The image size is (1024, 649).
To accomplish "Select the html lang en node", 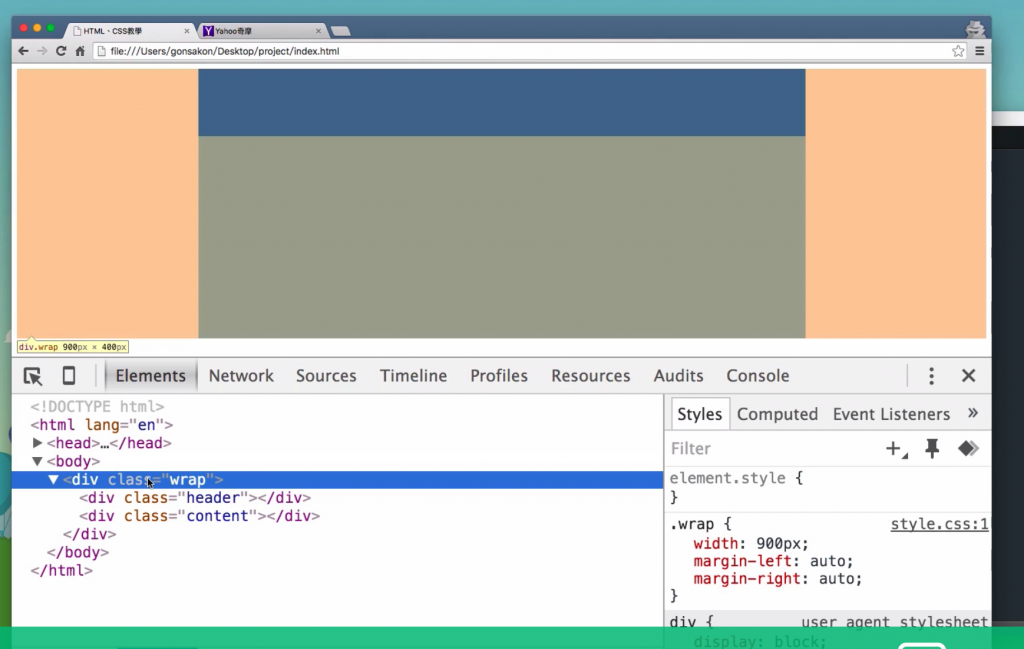I will [x=101, y=424].
